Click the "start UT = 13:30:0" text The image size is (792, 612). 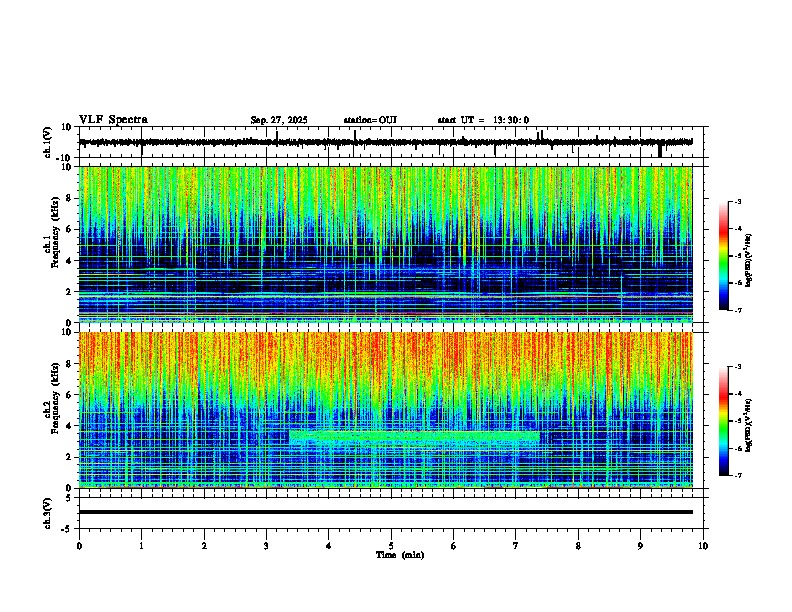[x=483, y=120]
